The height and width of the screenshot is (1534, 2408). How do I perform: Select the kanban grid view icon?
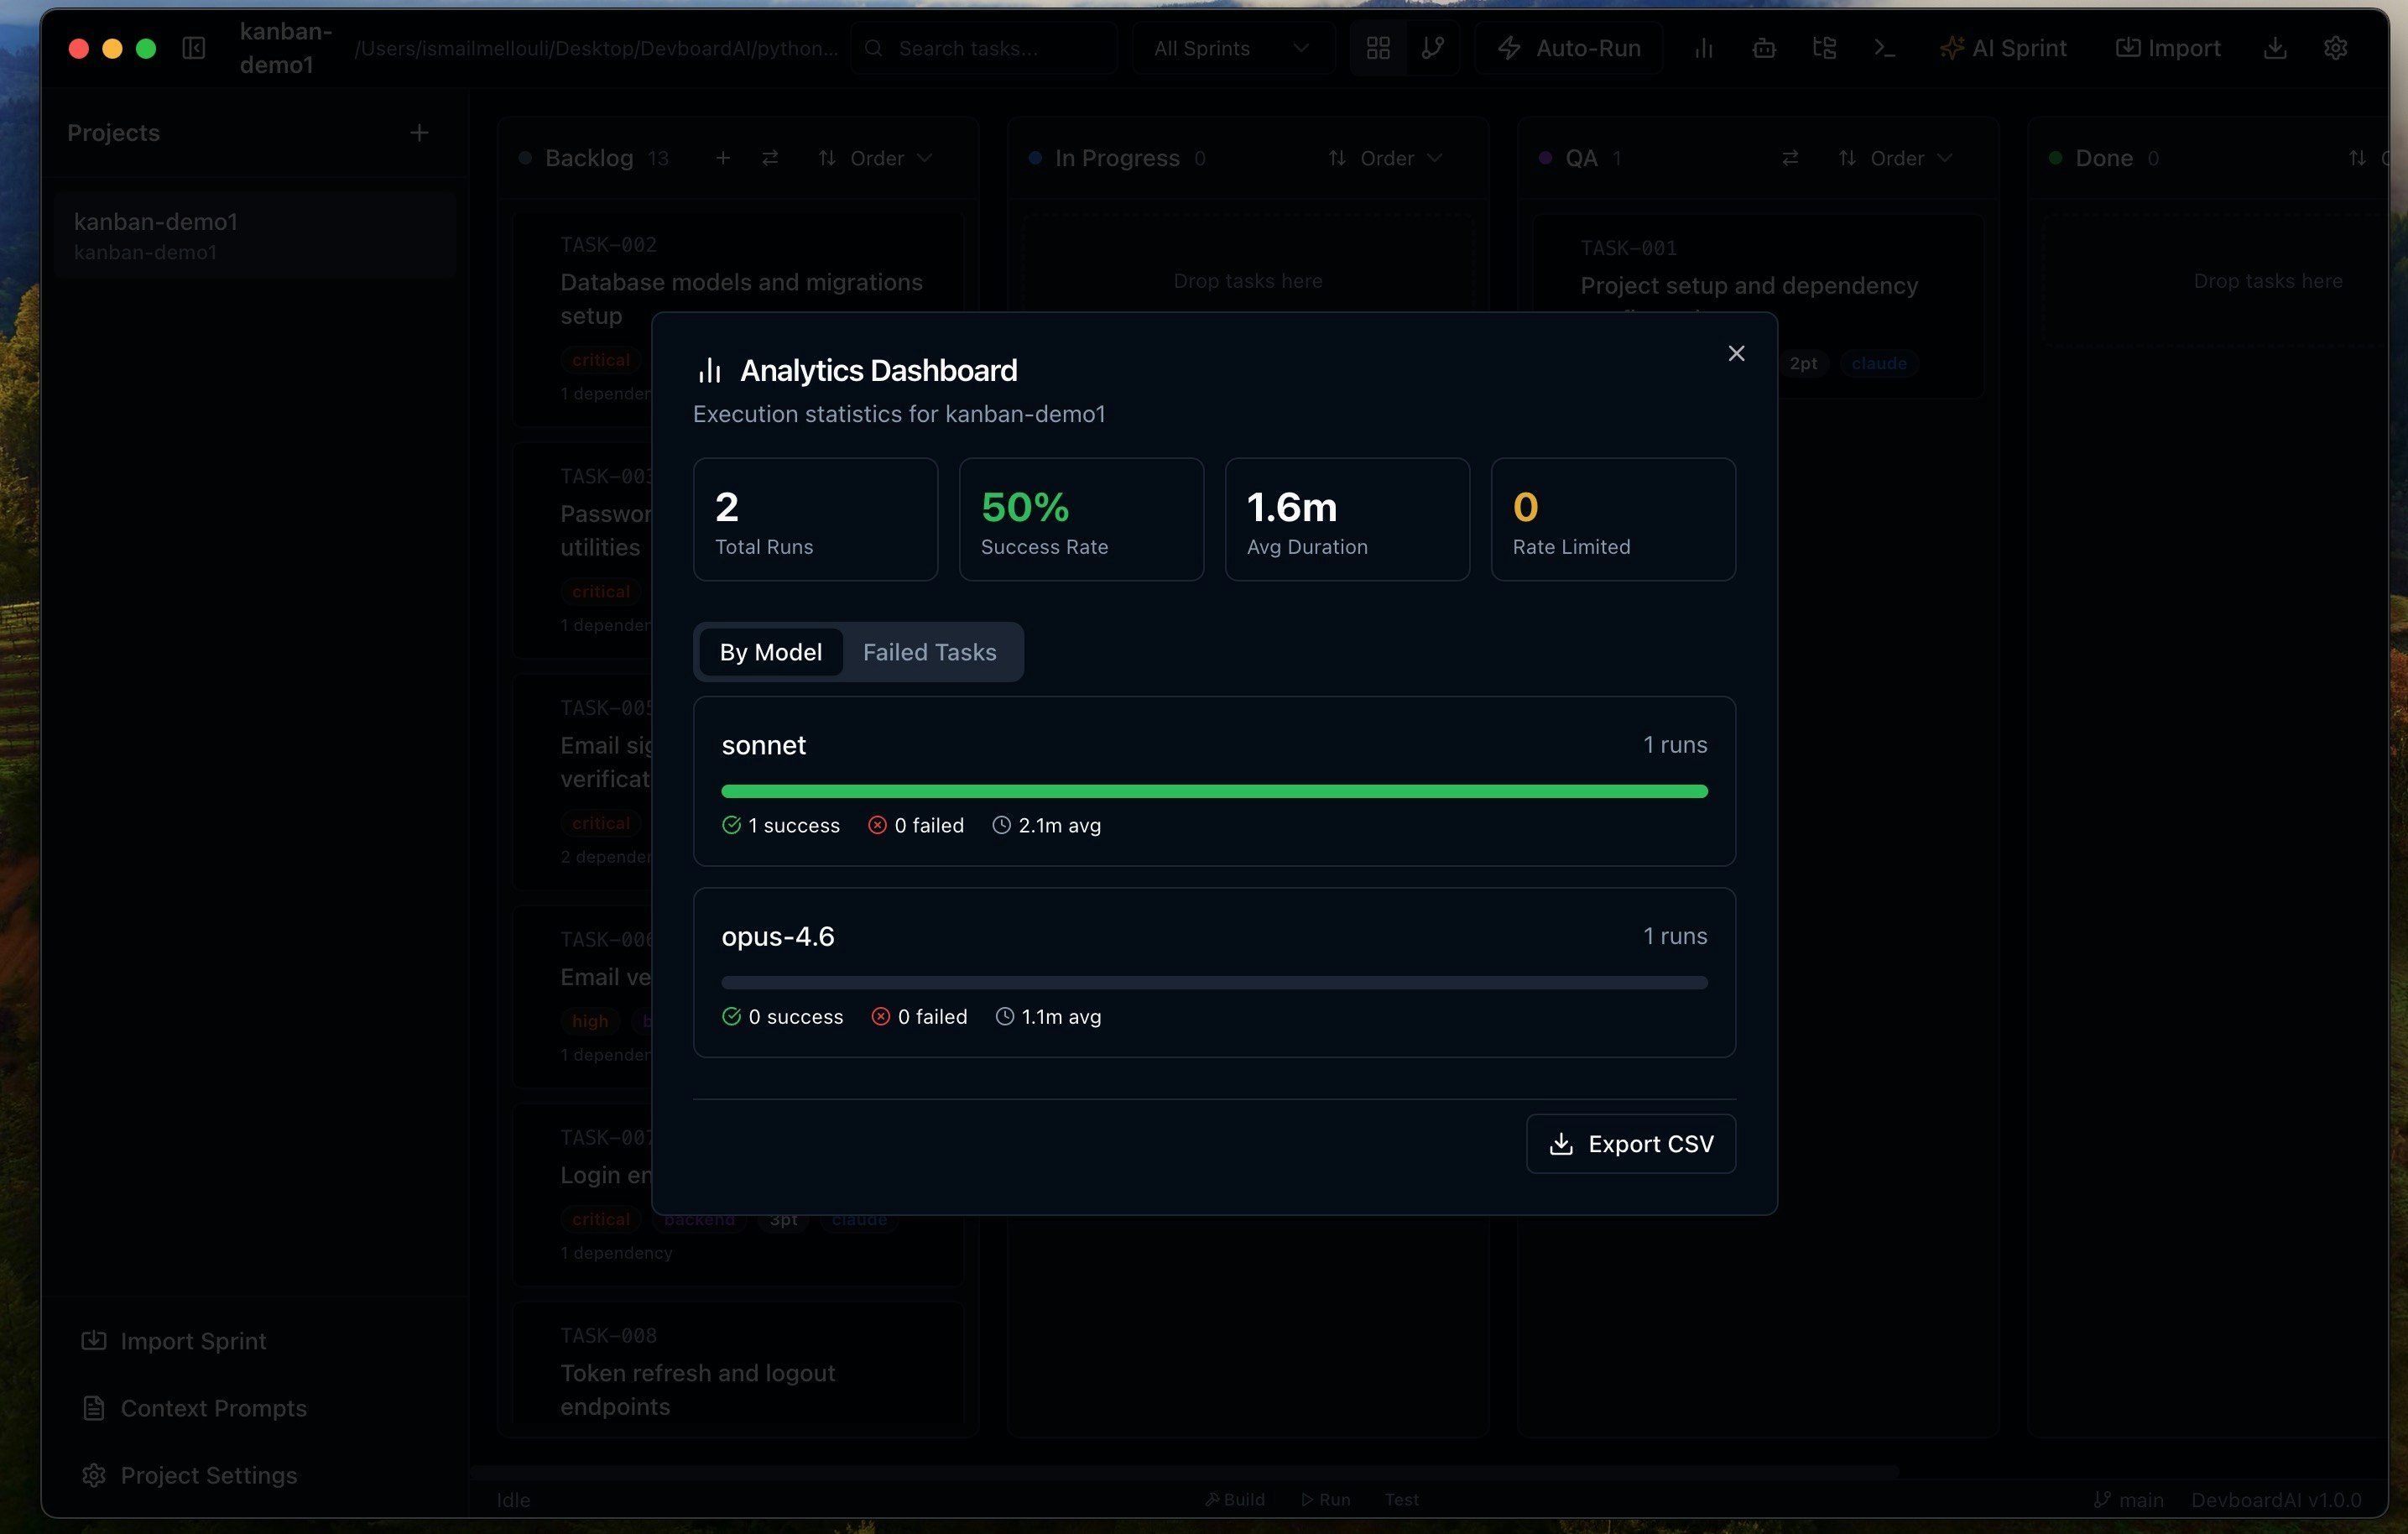[1377, 47]
